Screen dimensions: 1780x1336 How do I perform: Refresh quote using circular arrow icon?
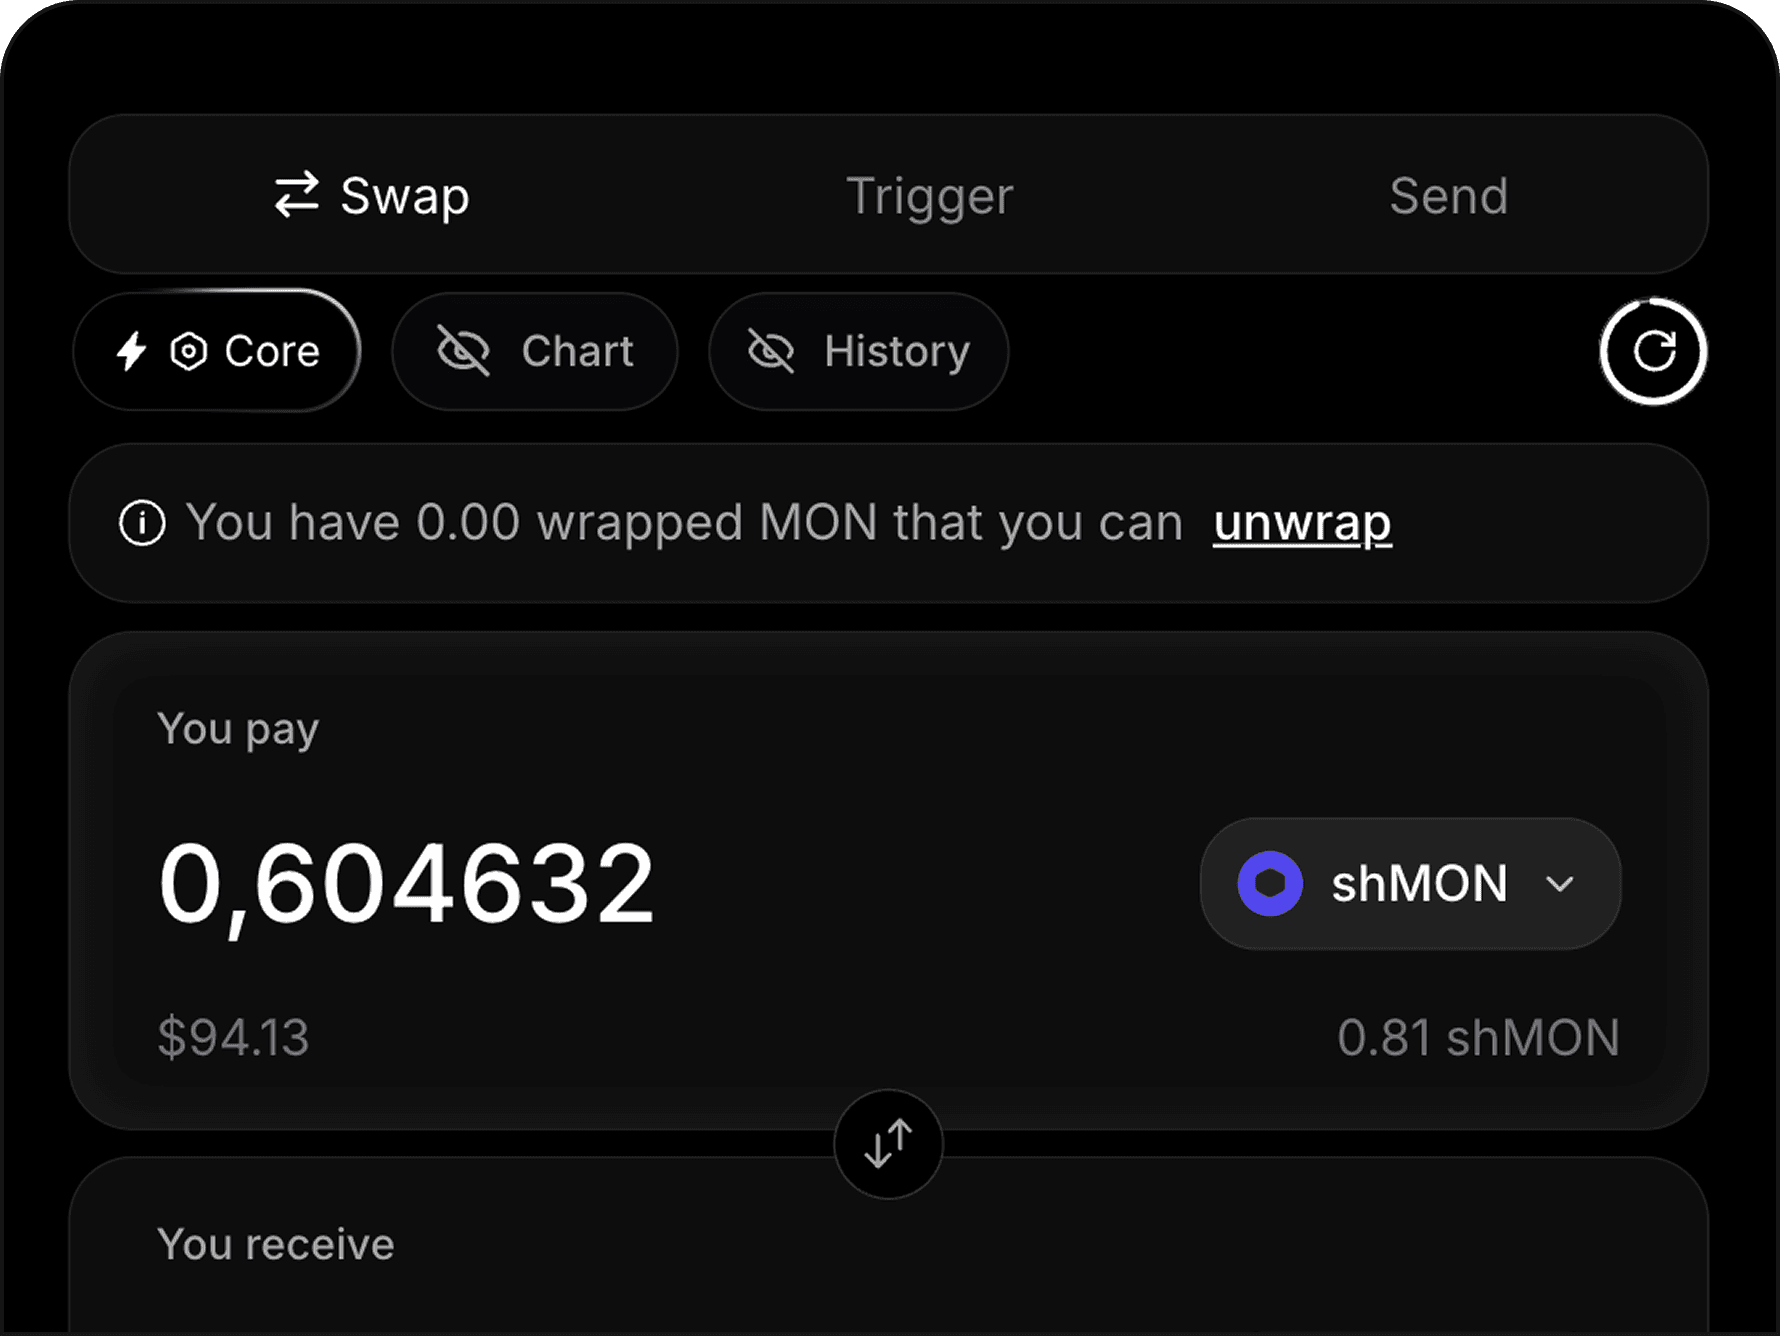pyautogui.click(x=1652, y=351)
